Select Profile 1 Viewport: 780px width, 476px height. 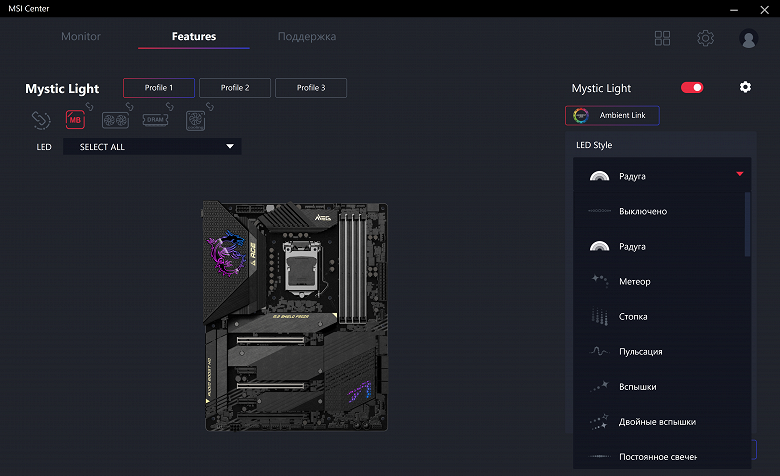click(159, 88)
